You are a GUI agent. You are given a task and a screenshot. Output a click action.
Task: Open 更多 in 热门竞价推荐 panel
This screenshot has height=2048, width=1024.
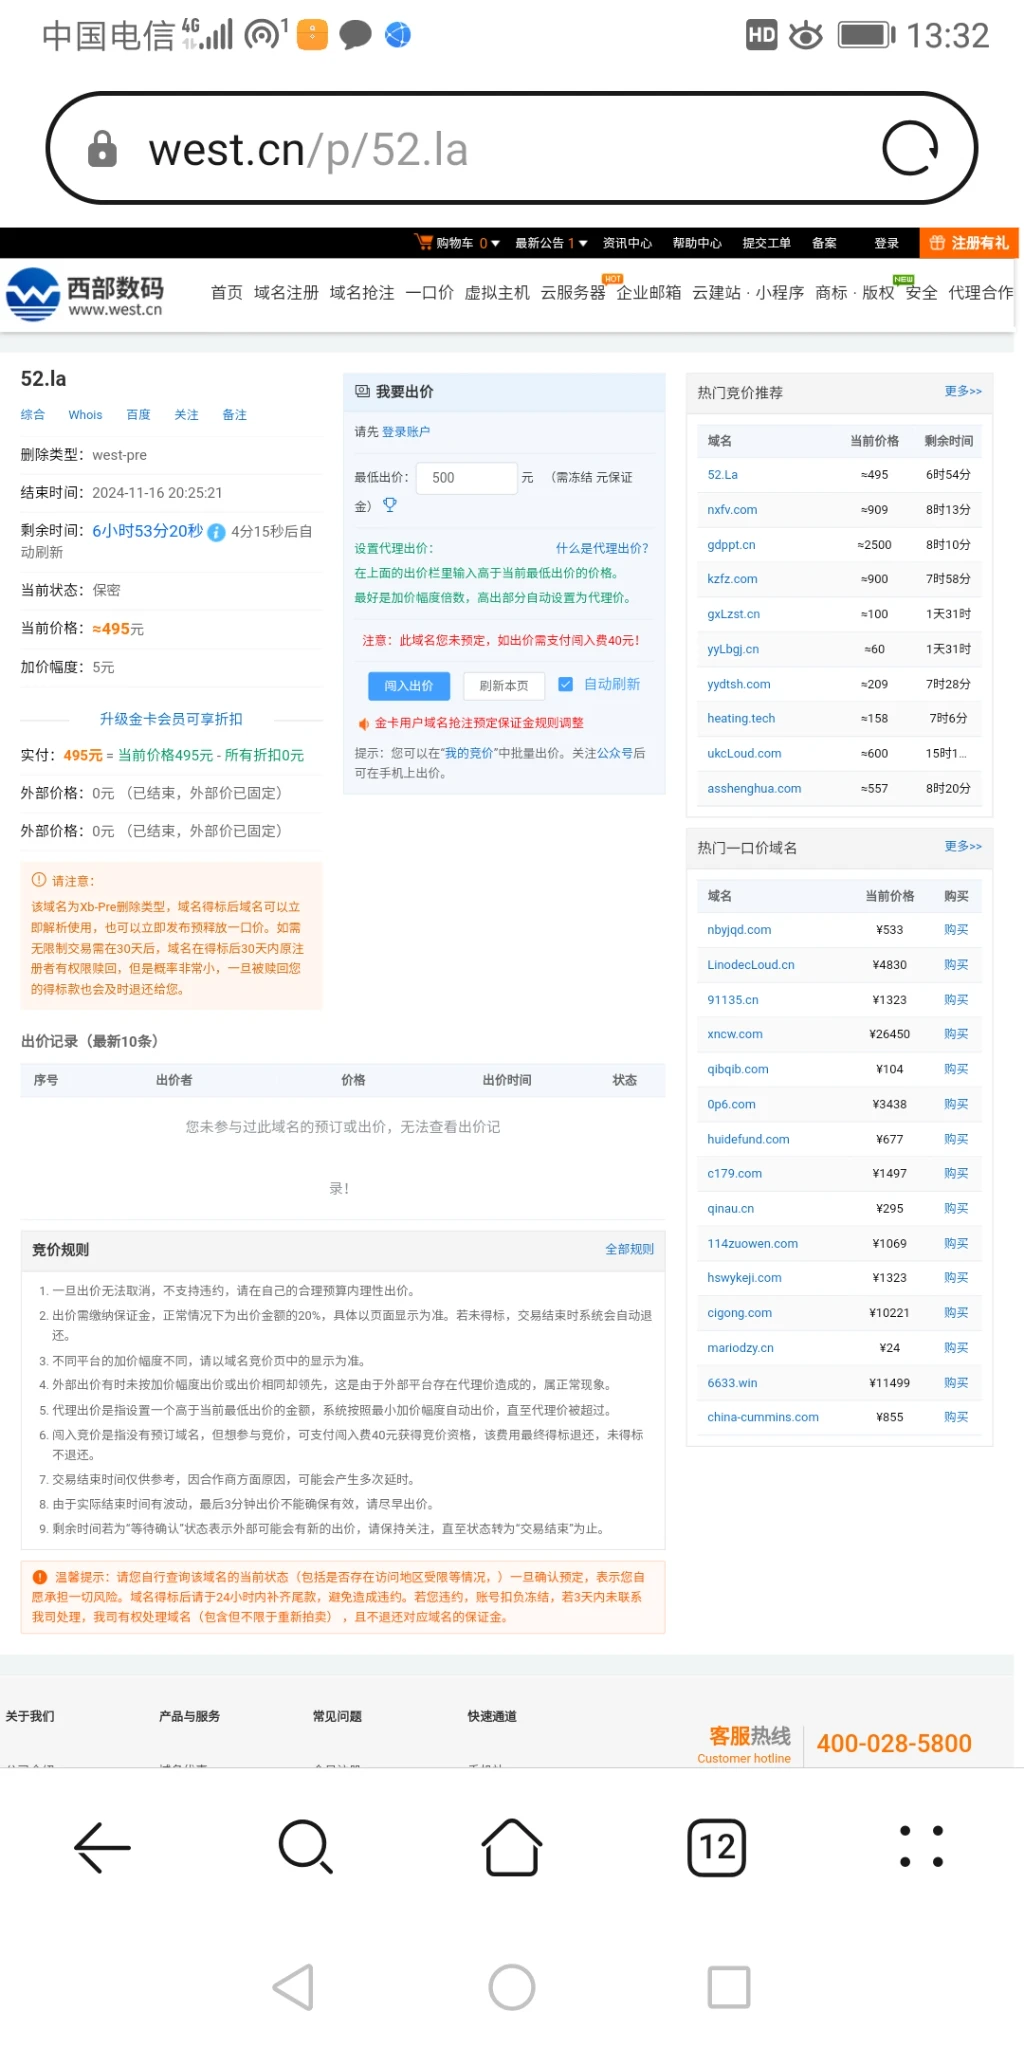click(962, 391)
